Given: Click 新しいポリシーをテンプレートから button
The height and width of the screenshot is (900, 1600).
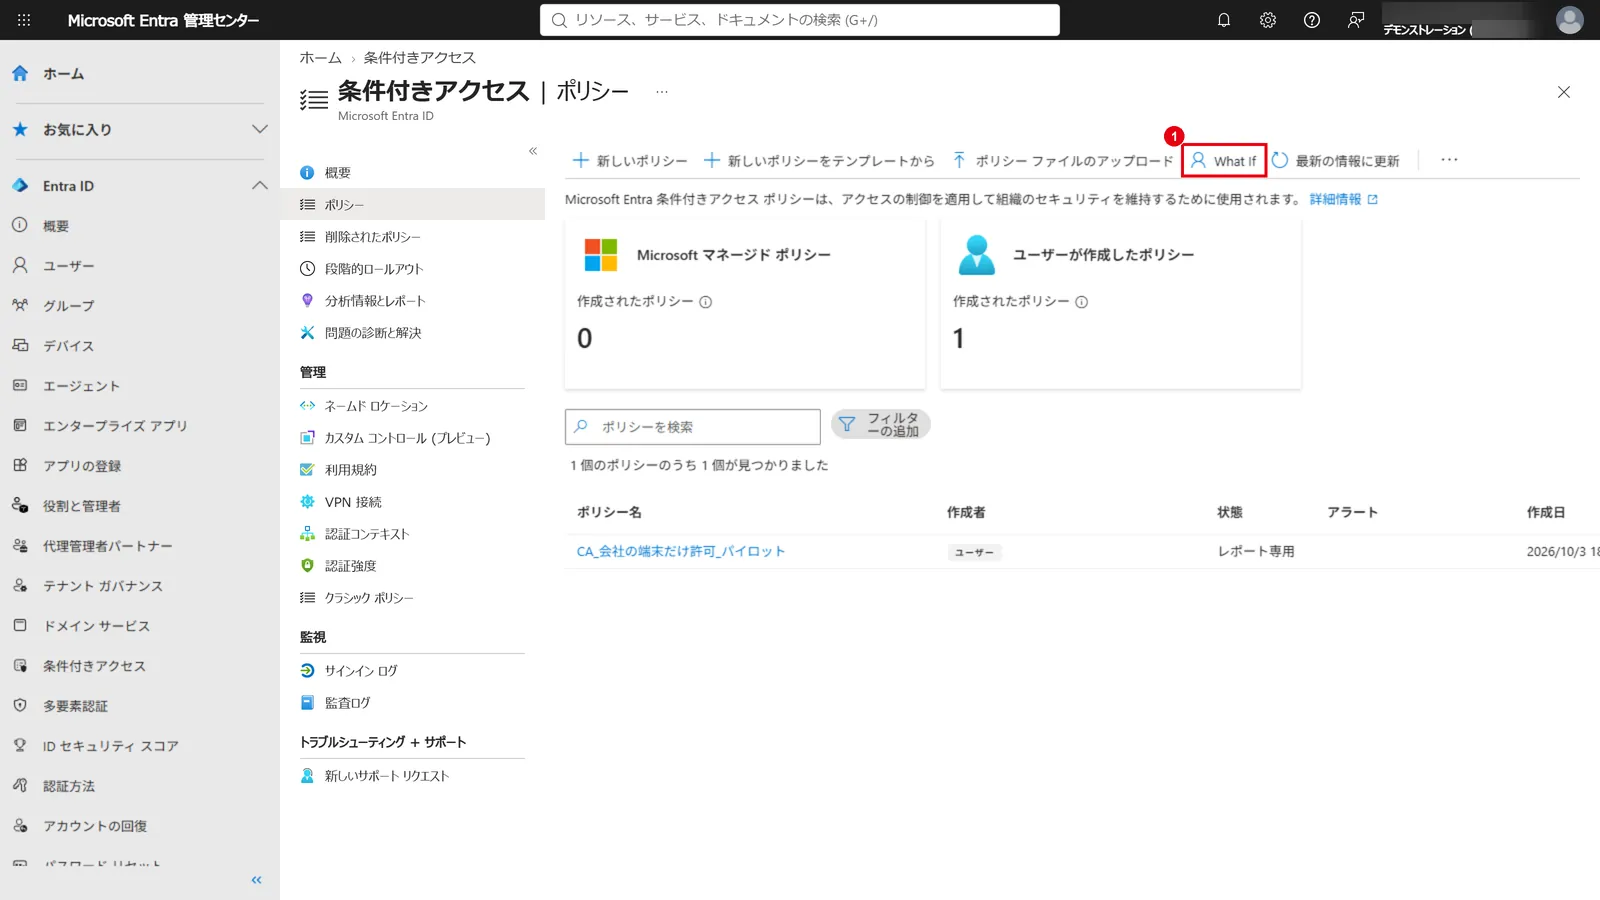Looking at the screenshot, I should coord(819,161).
